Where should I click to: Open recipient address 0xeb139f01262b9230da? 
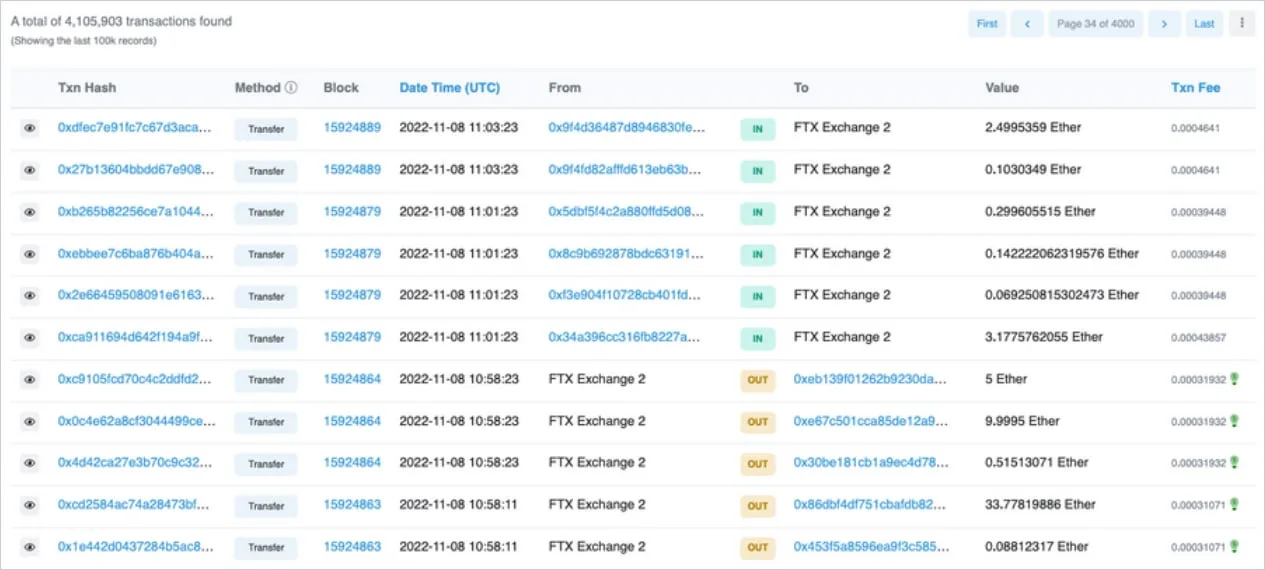coord(872,379)
